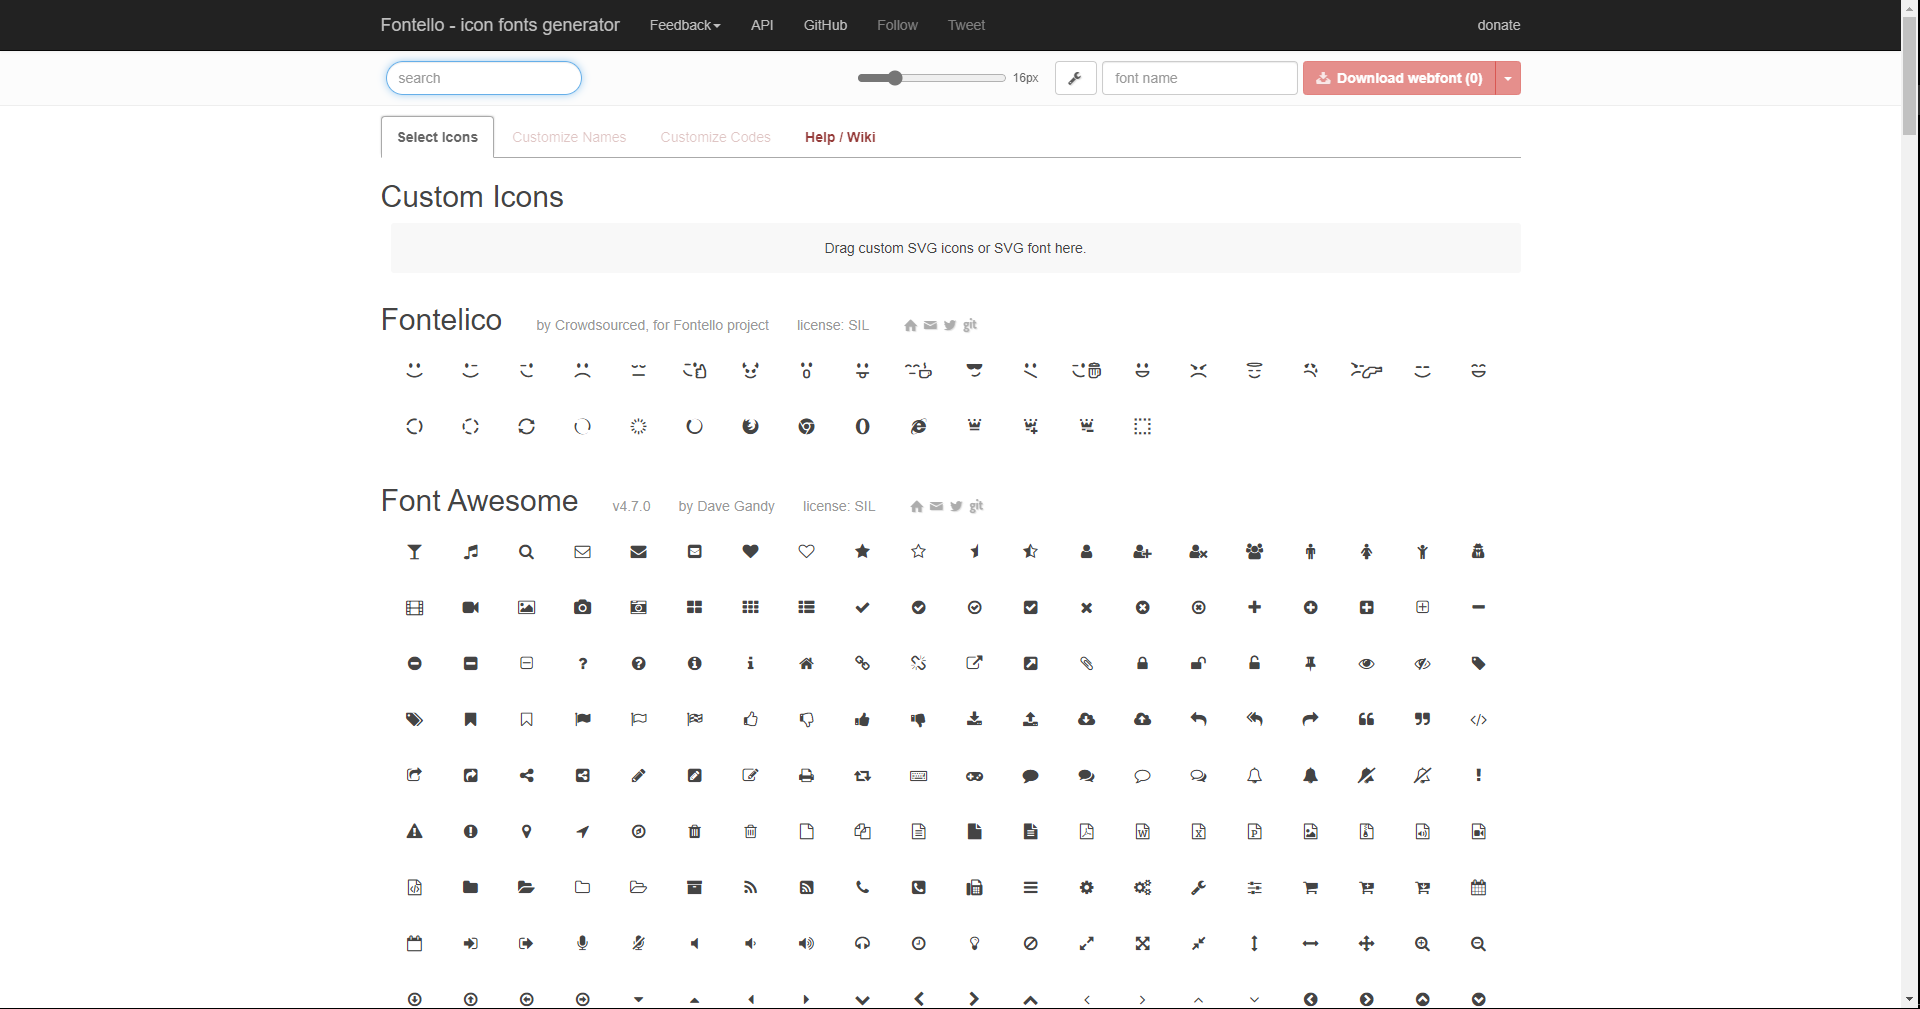Open the donate link
The width and height of the screenshot is (1920, 1009).
point(1498,25)
